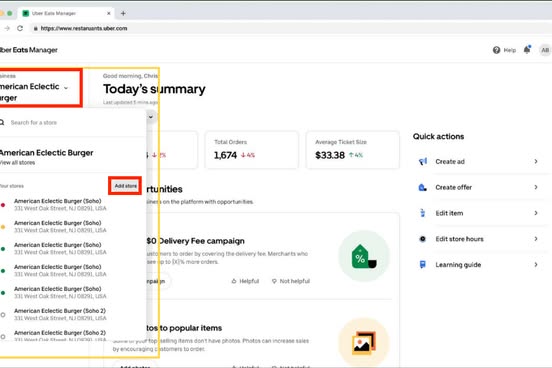Click the Uber Eats Manager logo
This screenshot has height=368, width=552.
tap(29, 50)
